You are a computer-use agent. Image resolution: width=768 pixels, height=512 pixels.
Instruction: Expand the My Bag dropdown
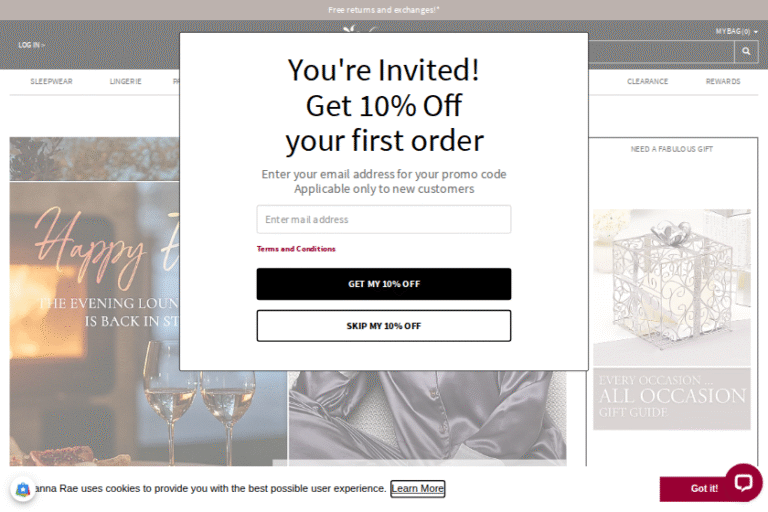[736, 31]
